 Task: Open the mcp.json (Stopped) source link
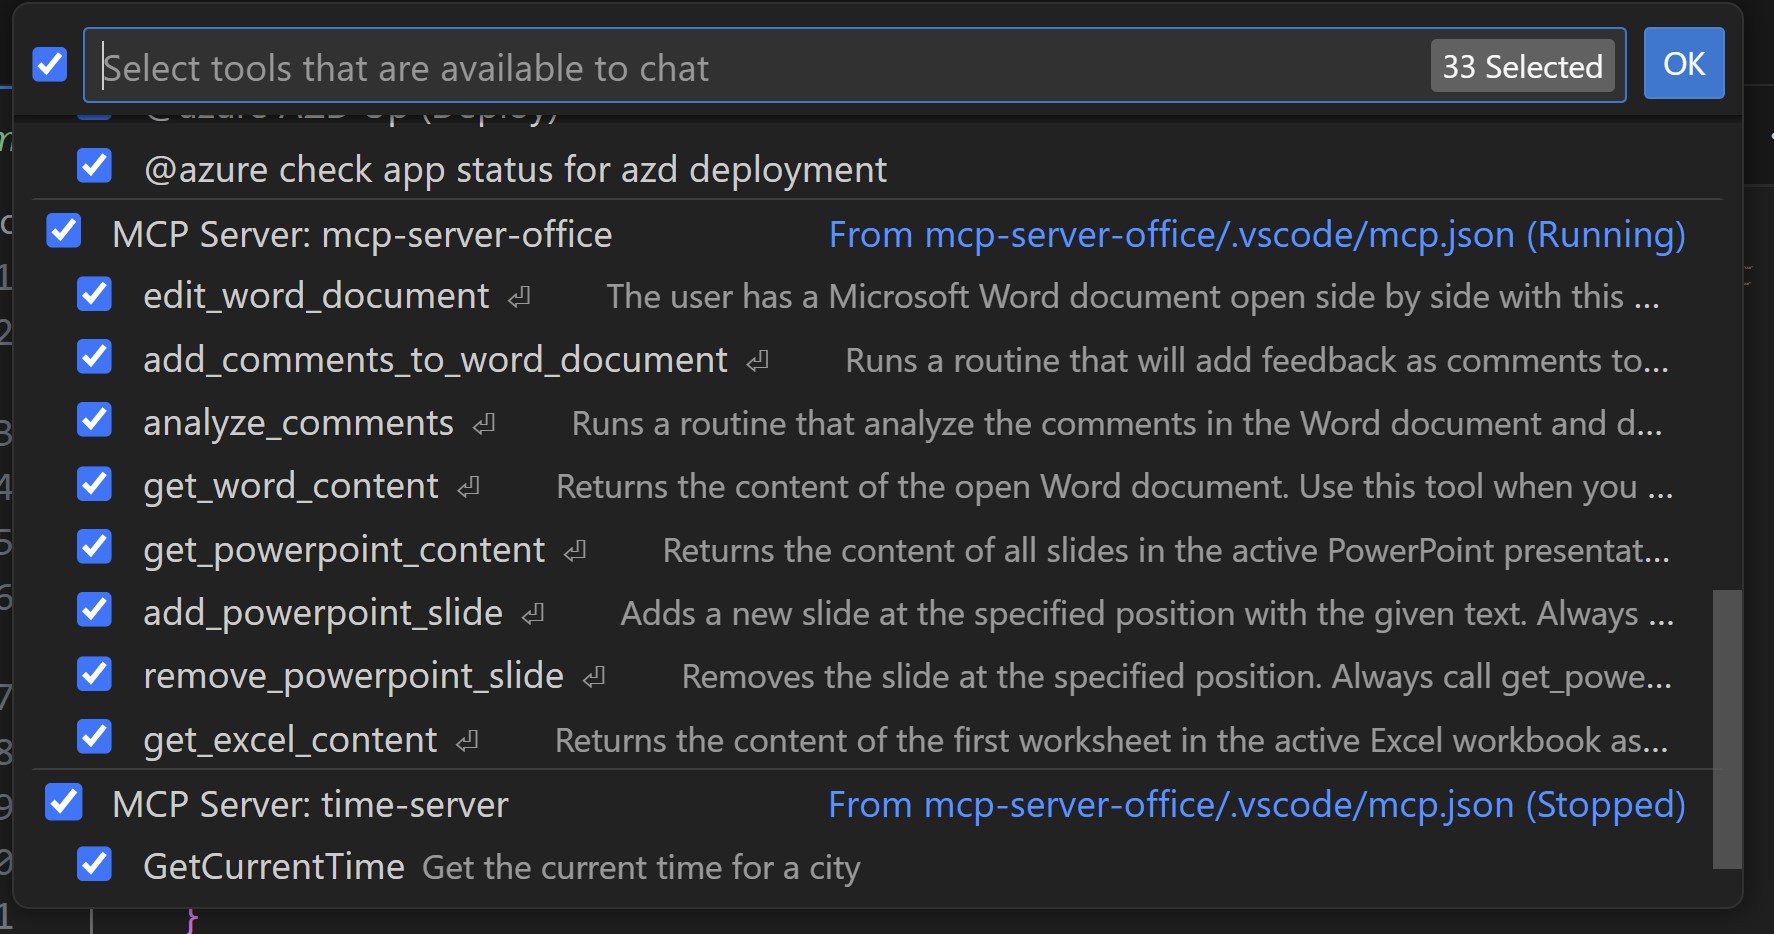pos(1256,805)
